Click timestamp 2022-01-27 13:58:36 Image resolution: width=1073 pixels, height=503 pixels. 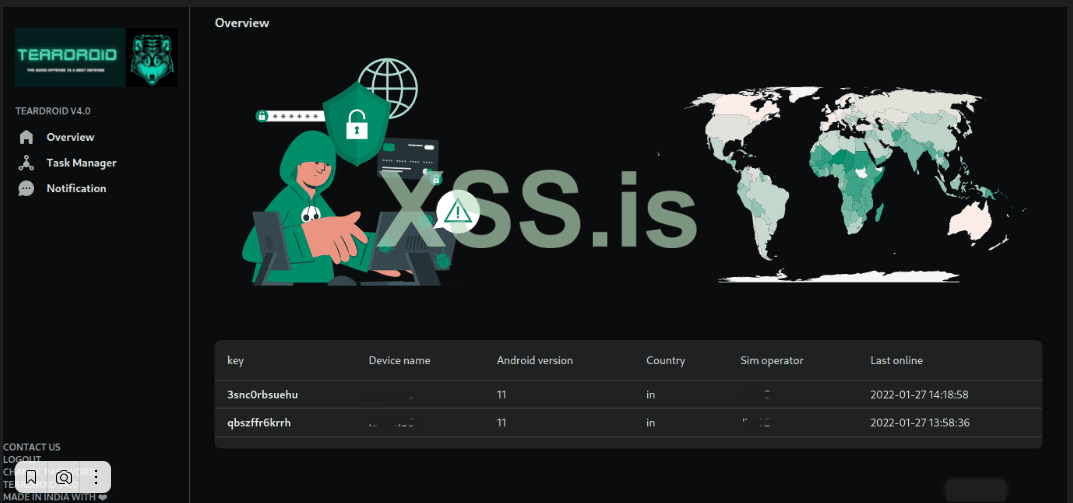[919, 423]
